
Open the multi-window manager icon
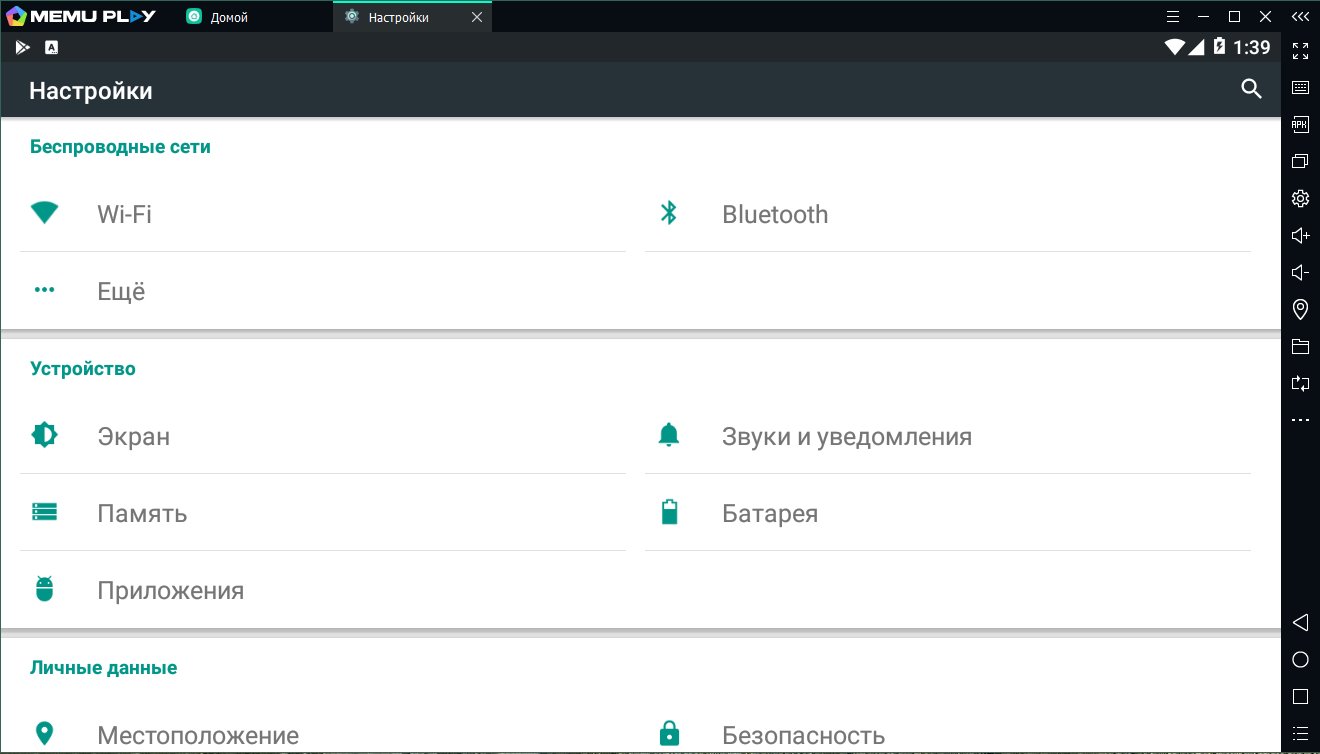point(1300,161)
